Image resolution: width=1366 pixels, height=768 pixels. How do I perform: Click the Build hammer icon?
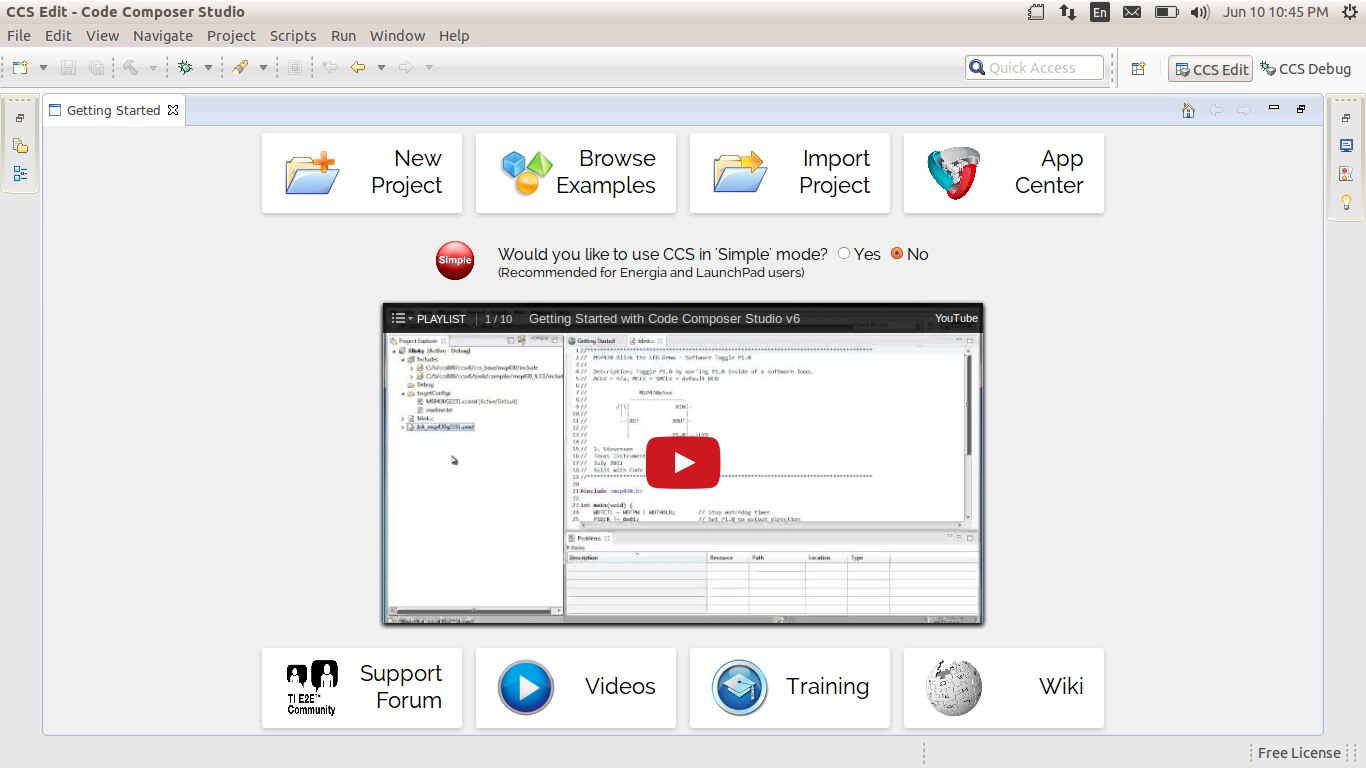pos(131,68)
